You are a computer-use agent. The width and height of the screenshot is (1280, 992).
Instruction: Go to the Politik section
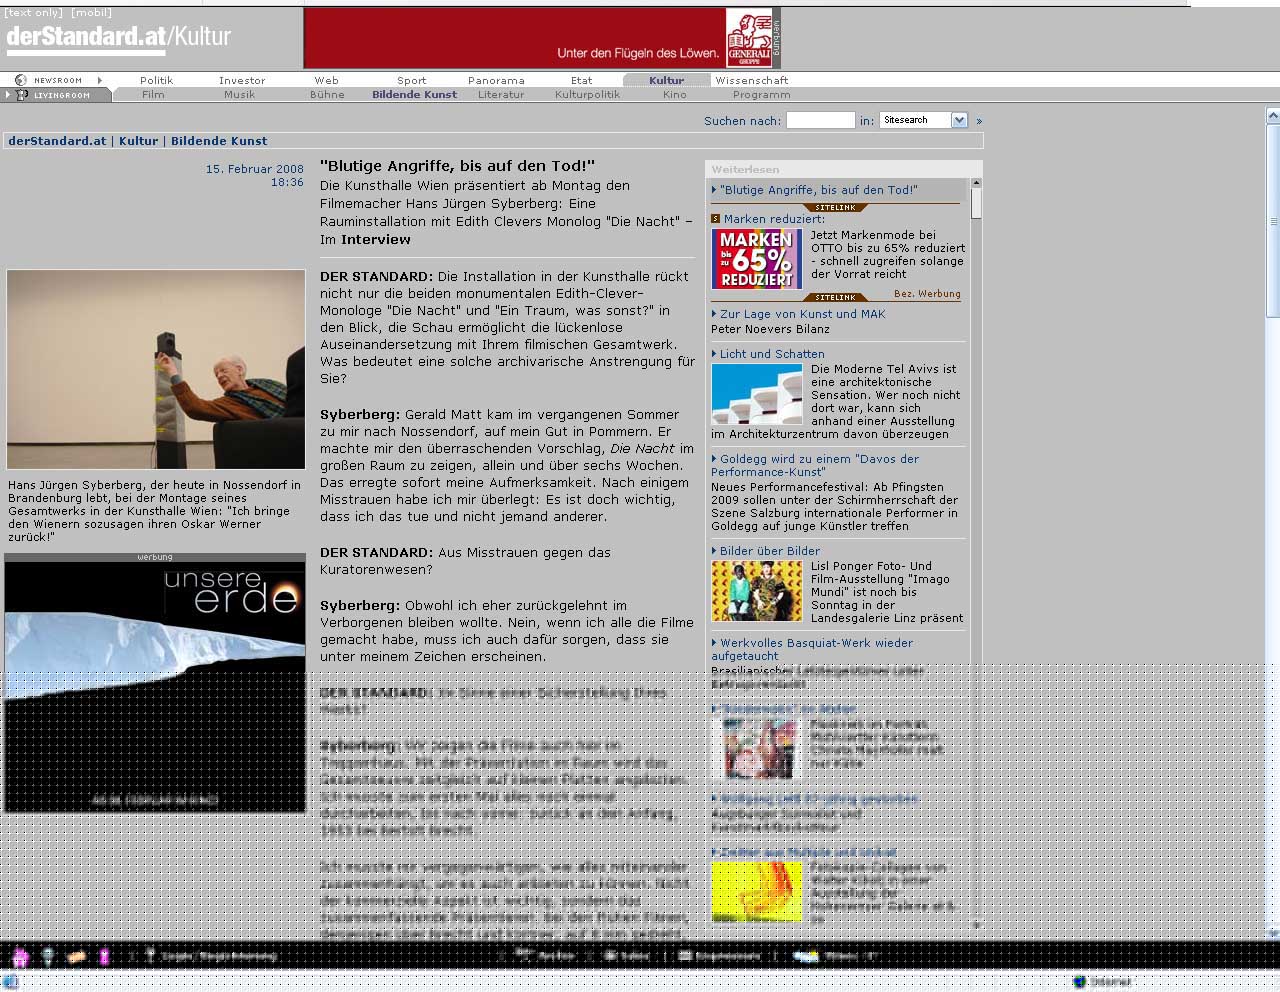pos(156,80)
